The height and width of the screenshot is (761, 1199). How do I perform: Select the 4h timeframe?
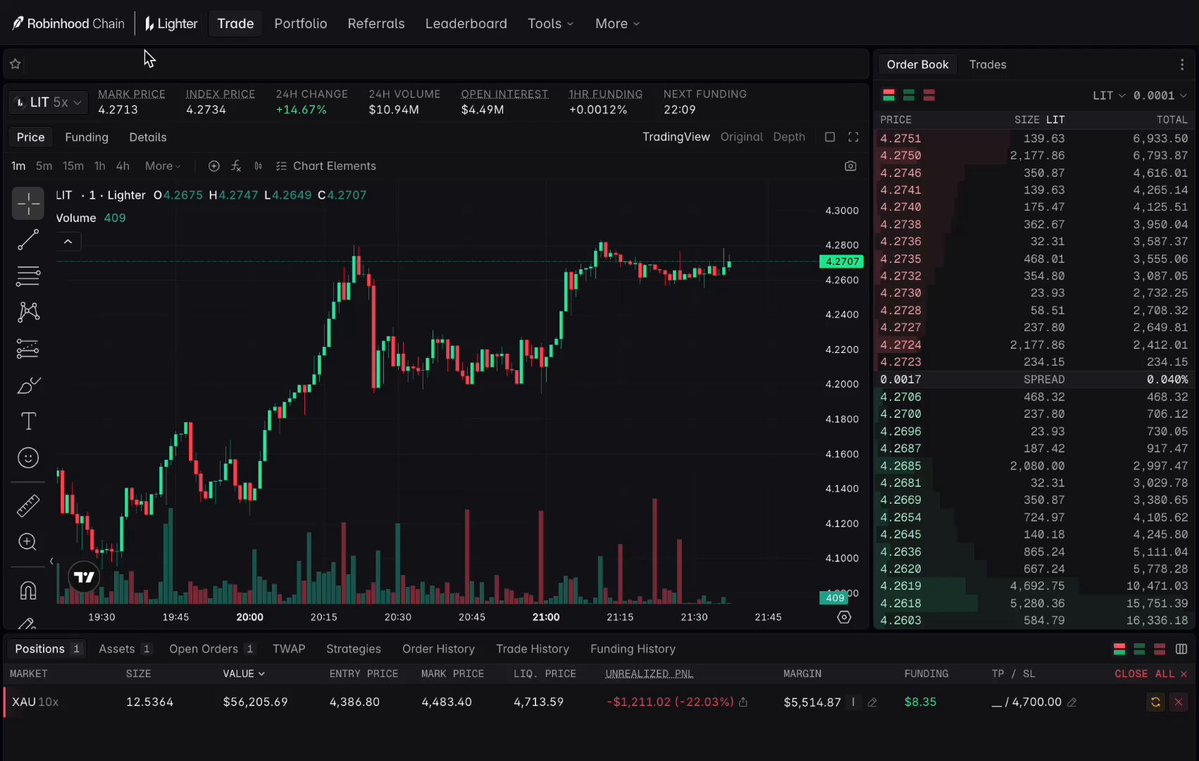[x=122, y=166]
